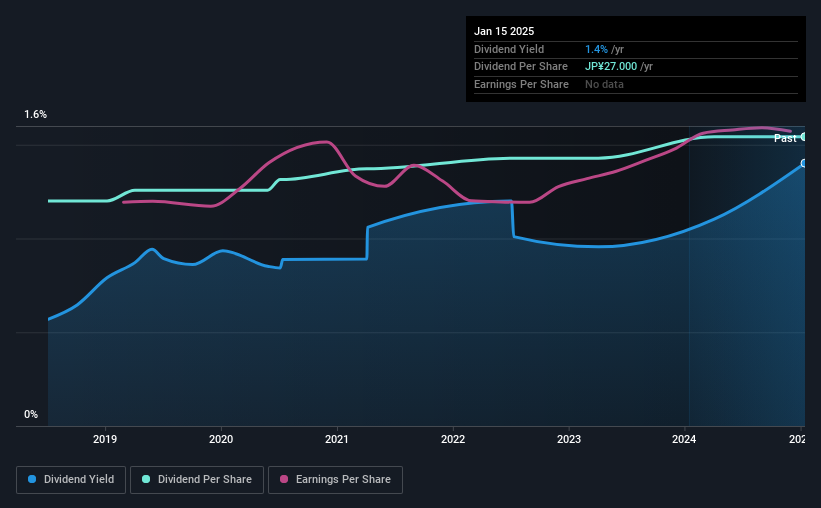Click the 2022 x-axis label

453,439
